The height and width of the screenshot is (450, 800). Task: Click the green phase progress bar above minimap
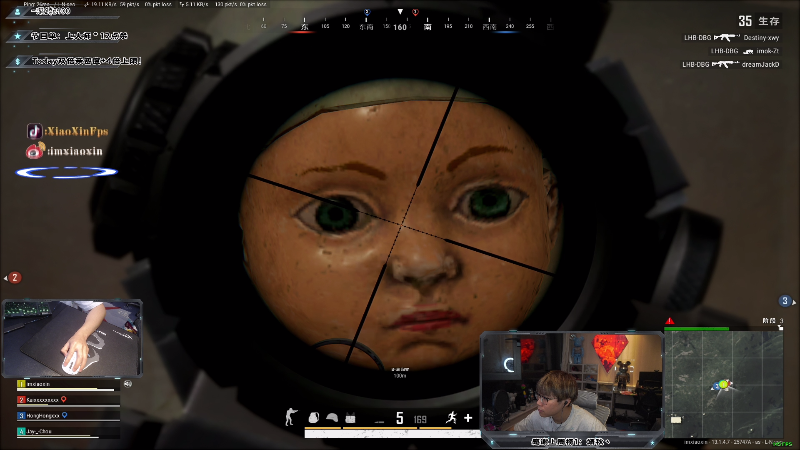point(696,329)
